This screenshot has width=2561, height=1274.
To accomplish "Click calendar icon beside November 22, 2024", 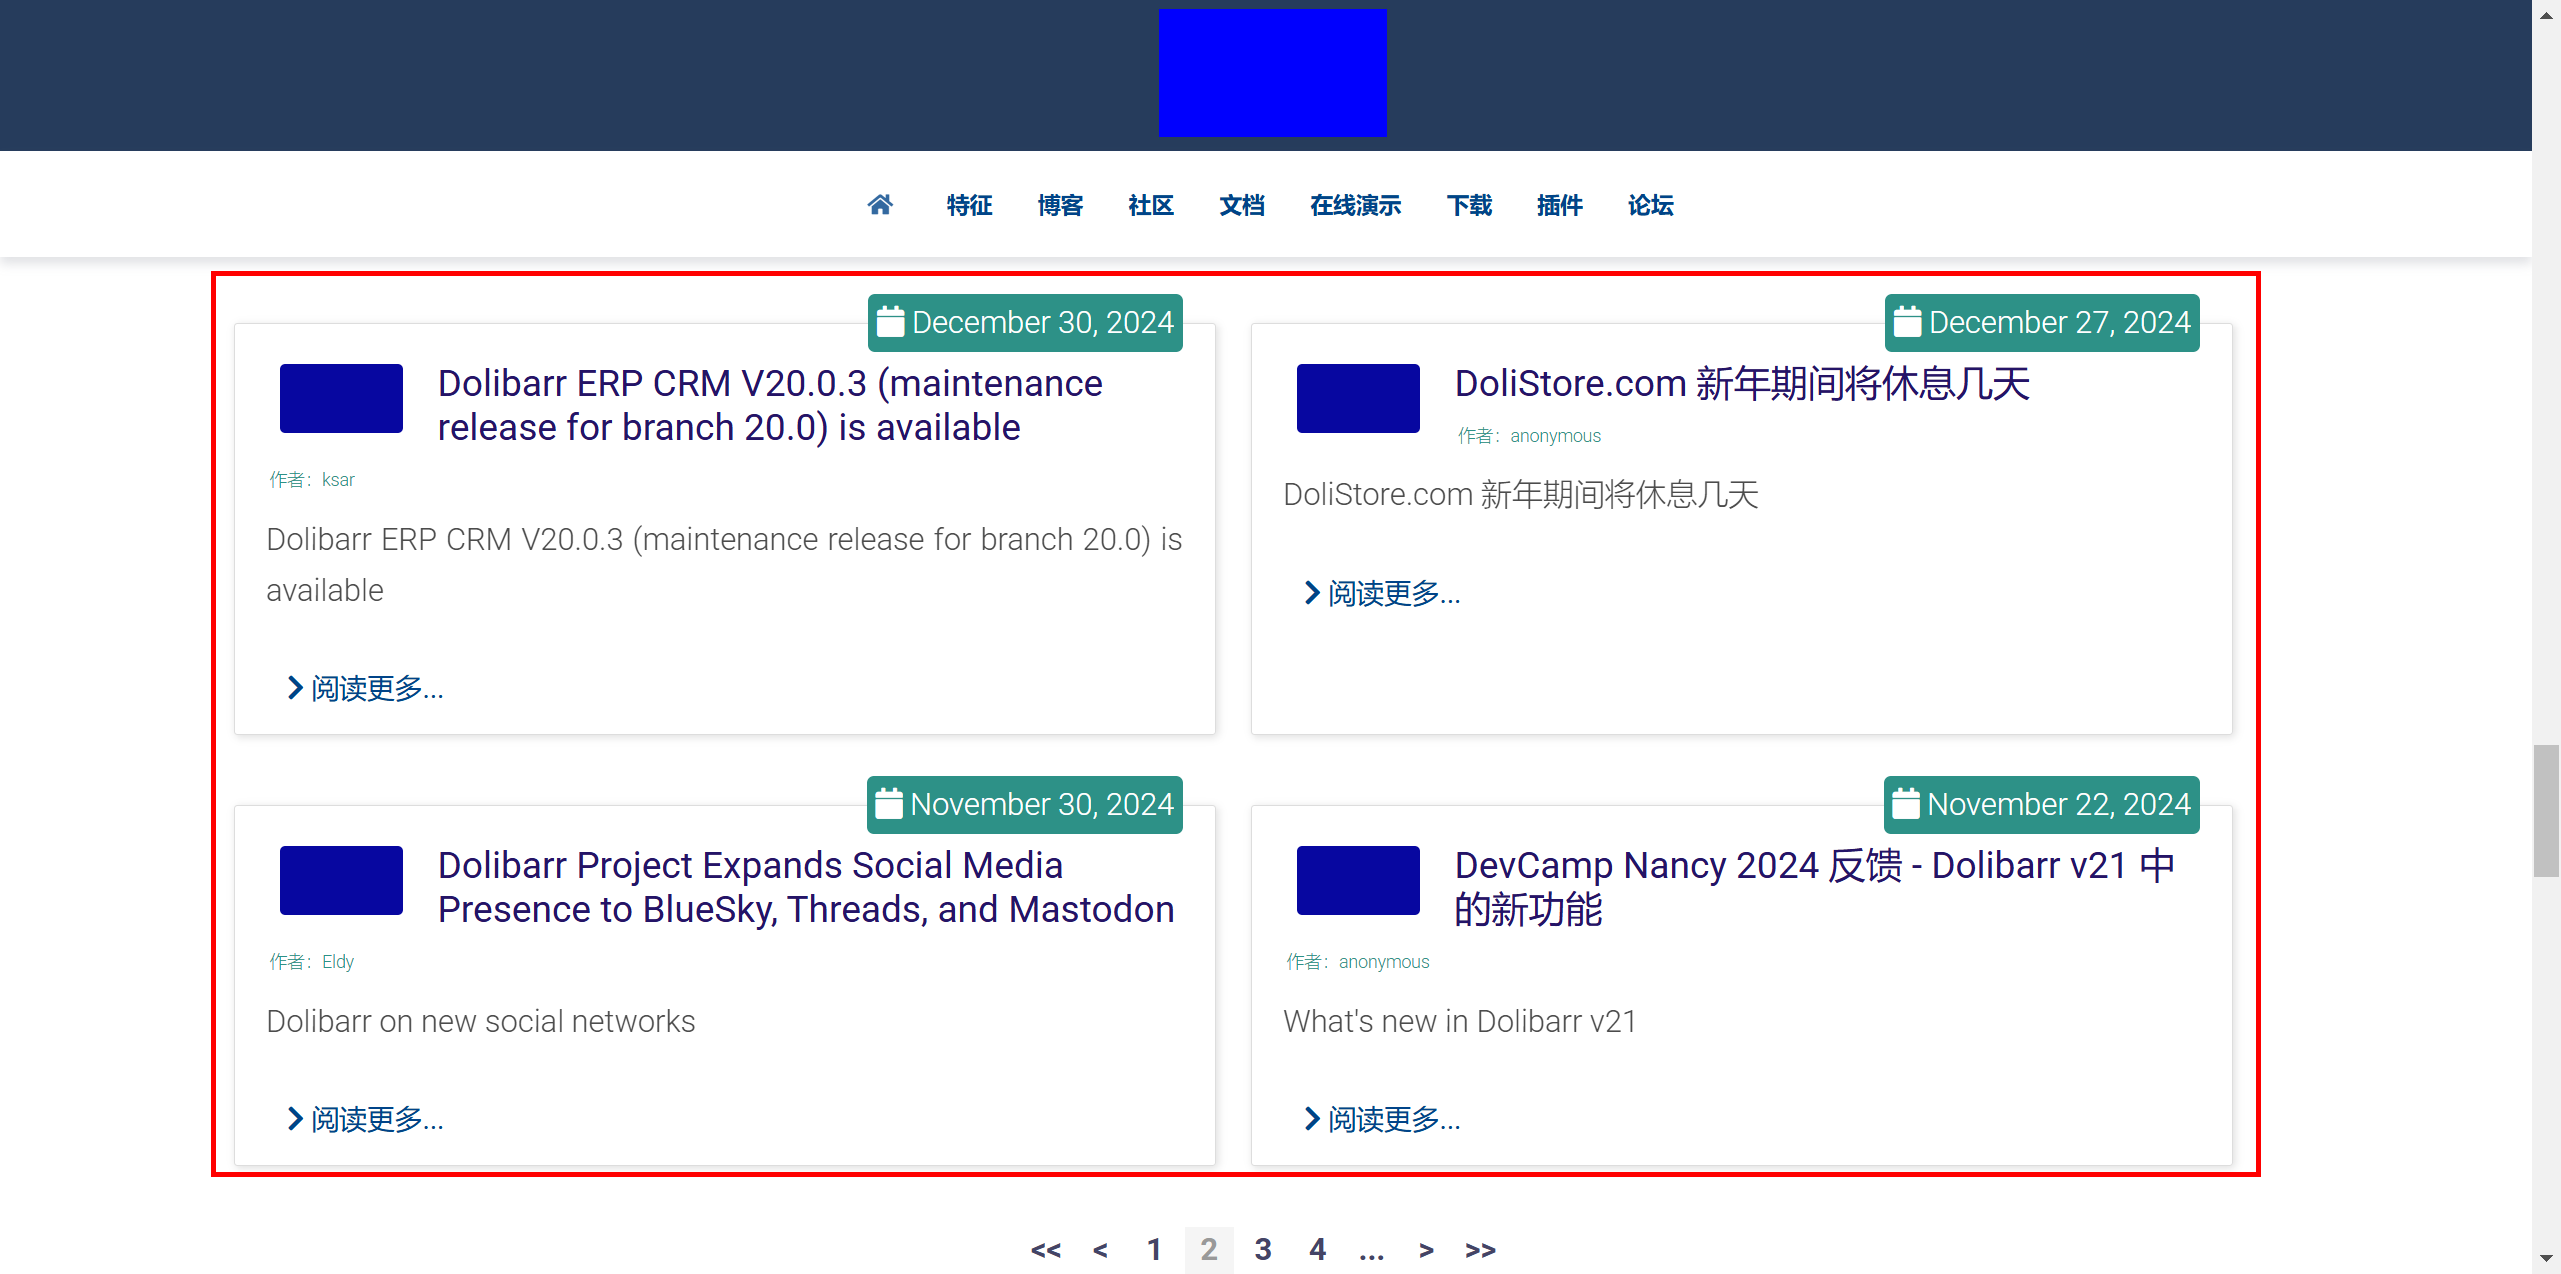I will [x=1905, y=804].
